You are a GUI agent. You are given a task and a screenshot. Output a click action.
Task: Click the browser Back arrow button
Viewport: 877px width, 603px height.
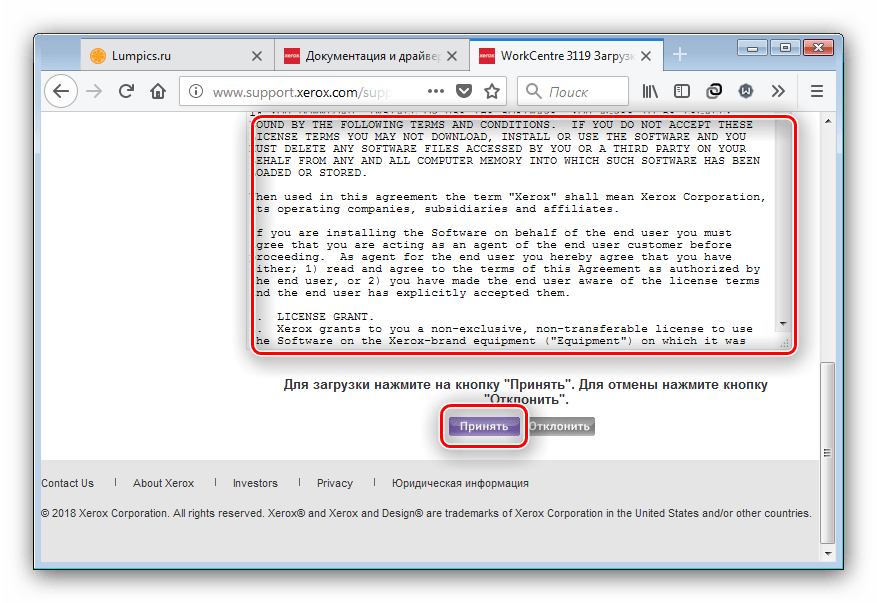(61, 91)
